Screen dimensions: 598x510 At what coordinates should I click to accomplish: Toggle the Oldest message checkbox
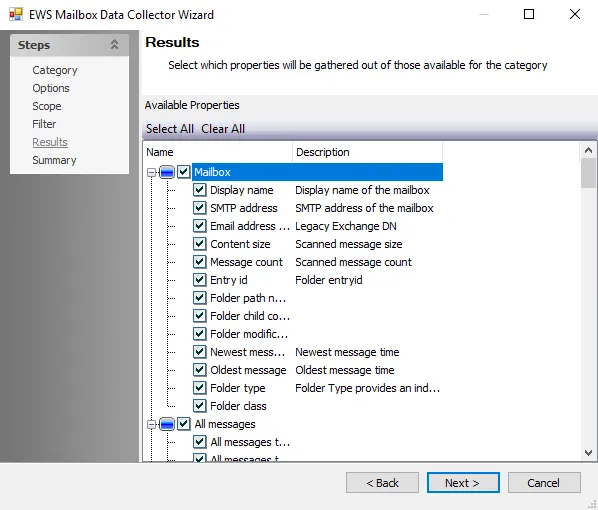pyautogui.click(x=200, y=370)
